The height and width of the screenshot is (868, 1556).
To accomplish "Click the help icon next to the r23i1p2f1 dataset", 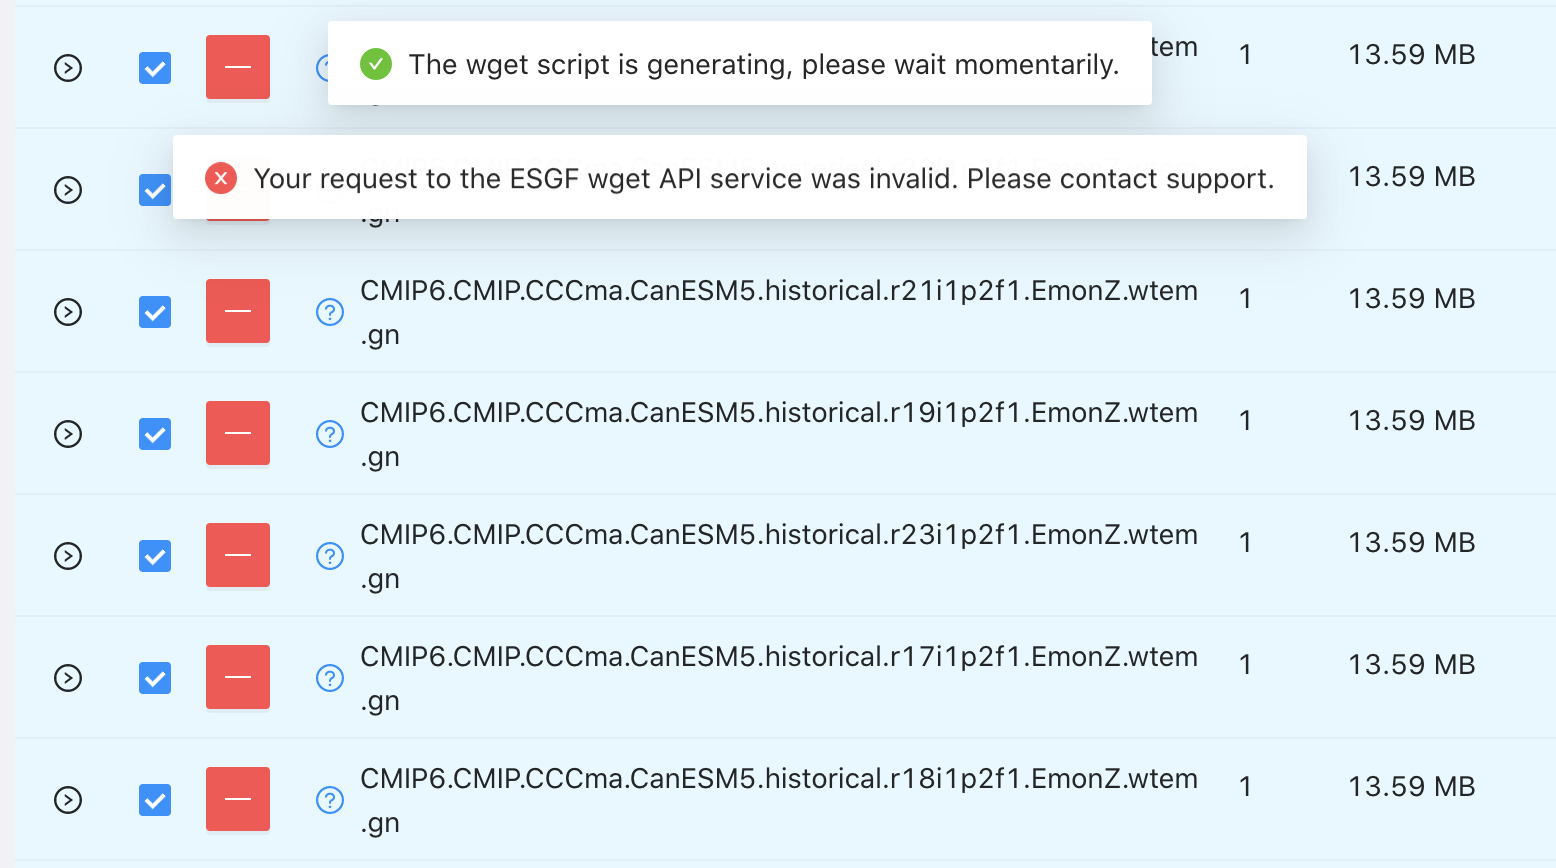I will (330, 555).
